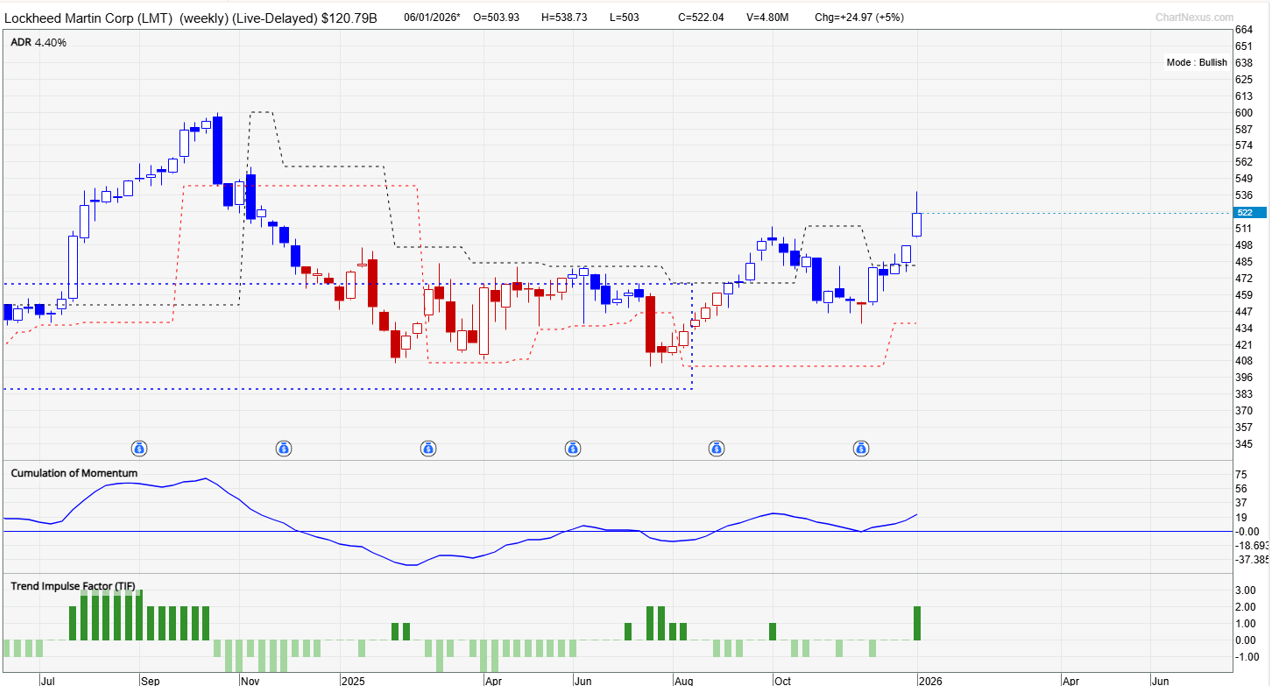The image size is (1270, 686).
Task: Select the latest blue candlestick
Action: pyautogui.click(x=916, y=225)
